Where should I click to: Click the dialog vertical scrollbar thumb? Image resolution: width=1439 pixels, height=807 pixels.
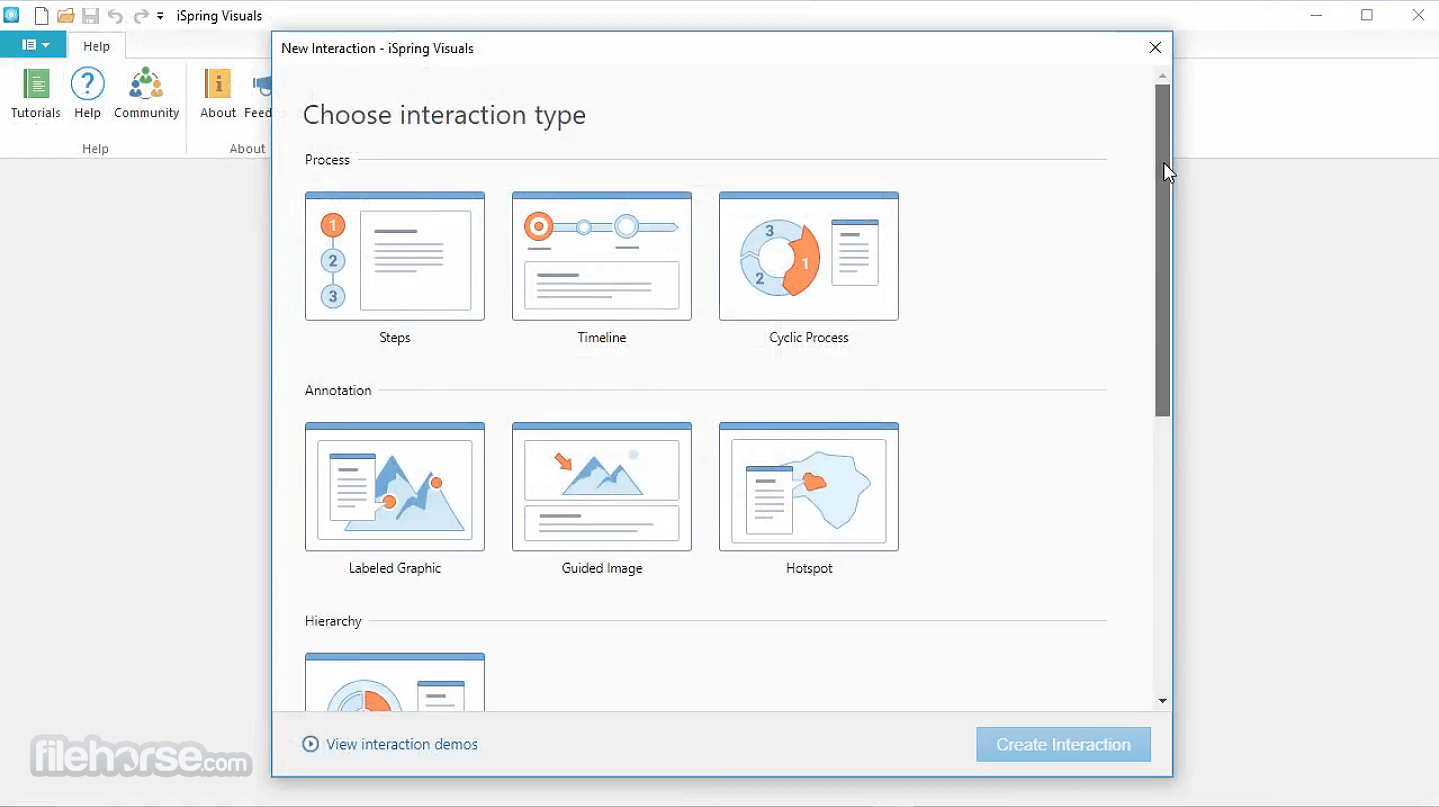1162,250
